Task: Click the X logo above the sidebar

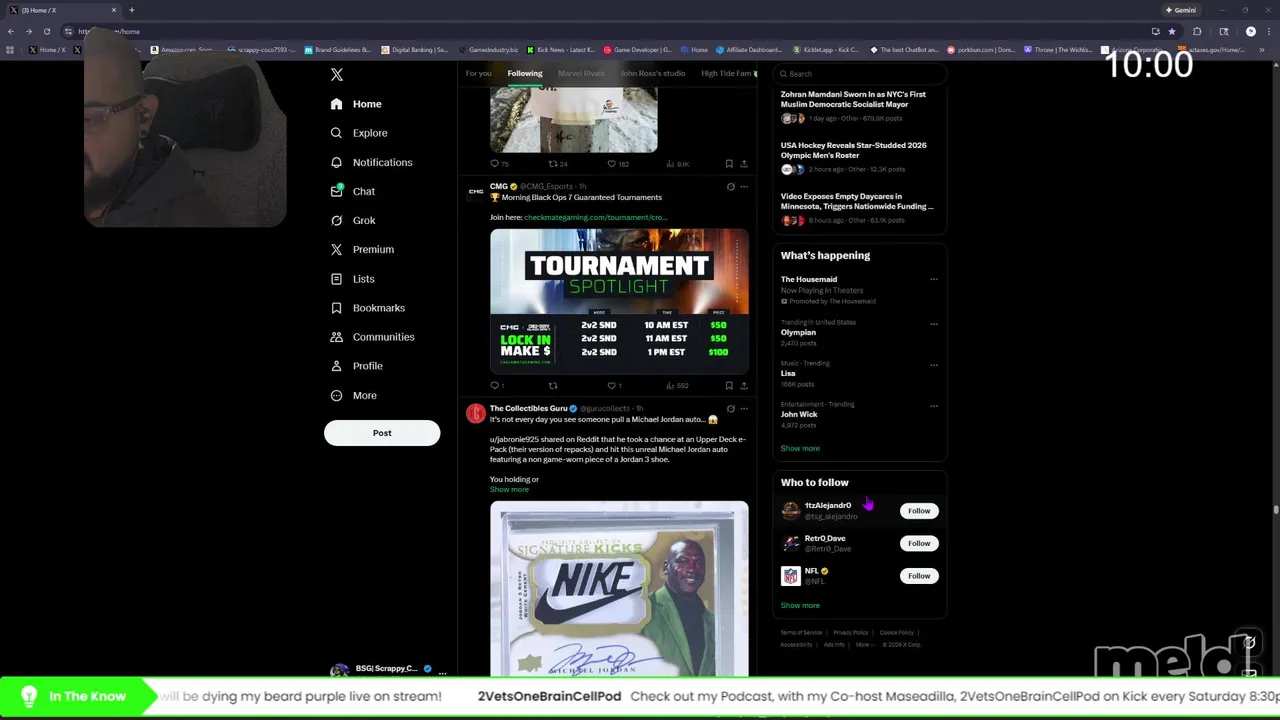Action: (x=337, y=75)
